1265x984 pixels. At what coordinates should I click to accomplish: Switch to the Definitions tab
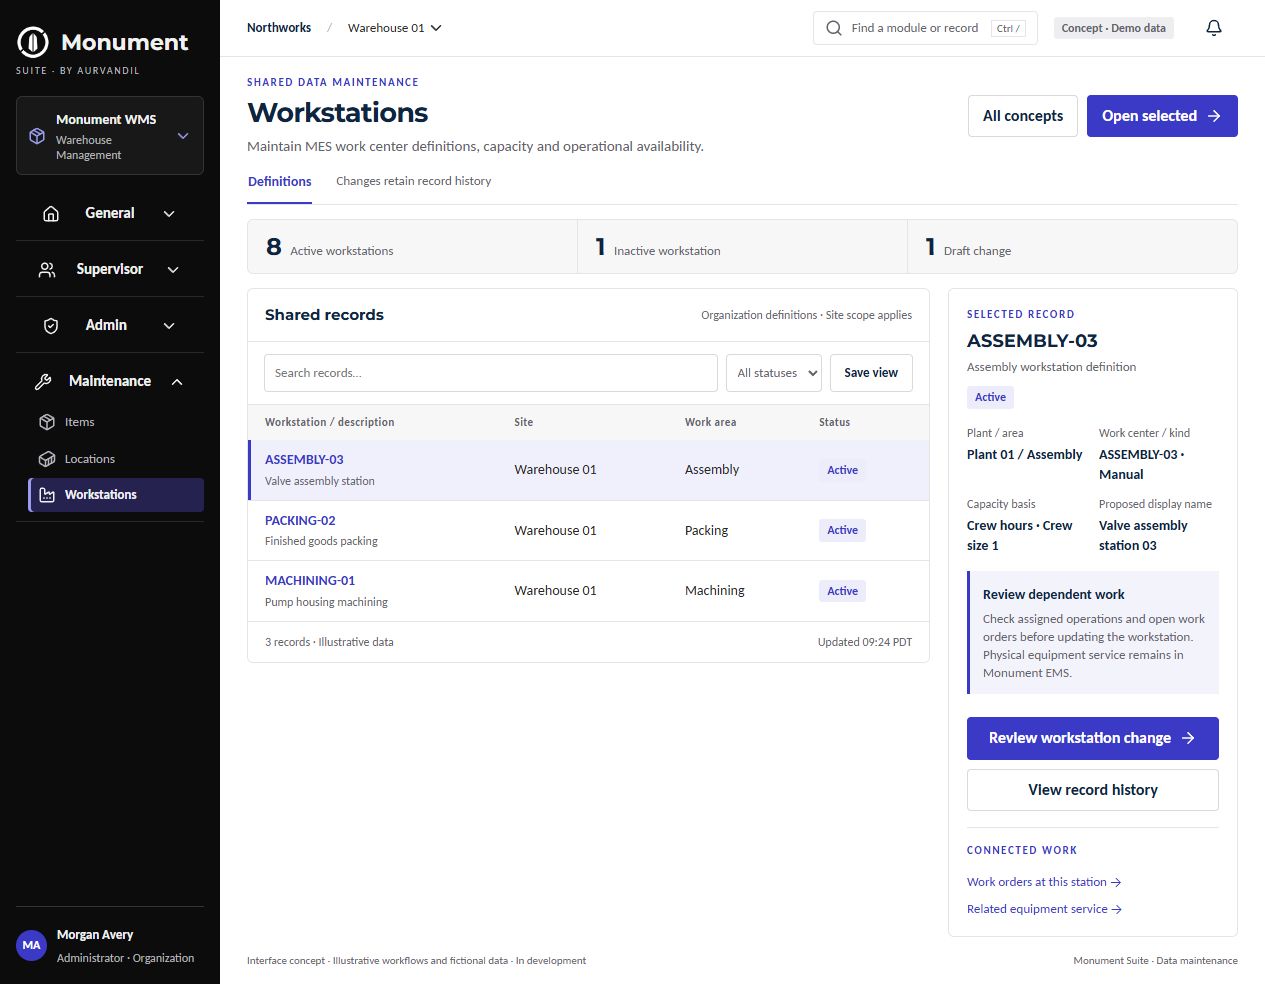[280, 181]
